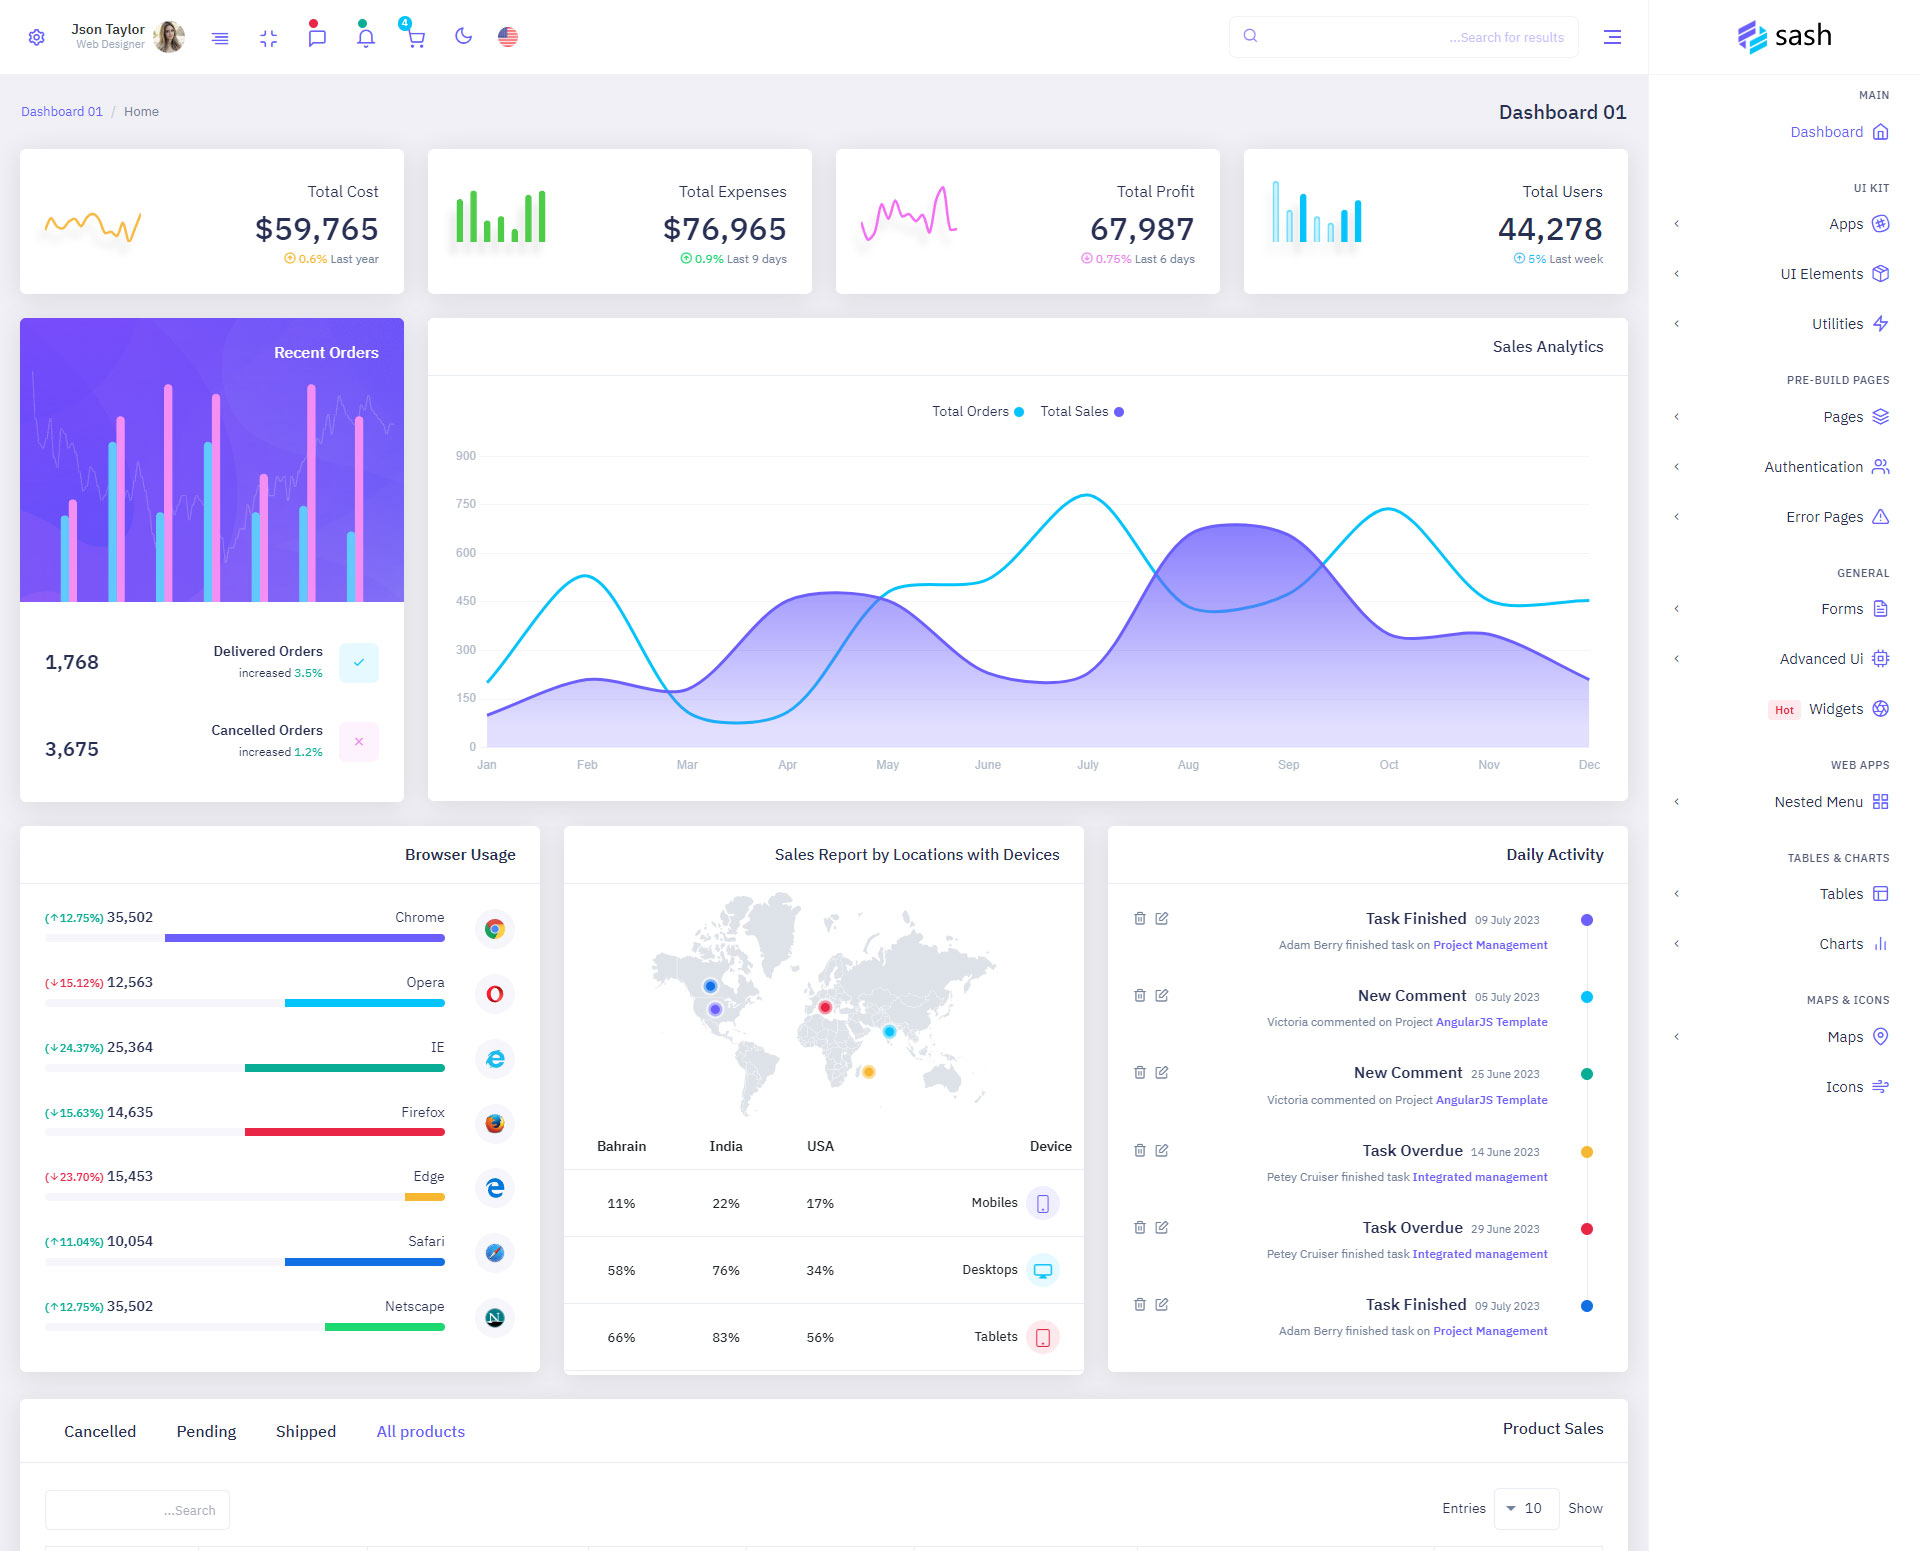Click the settings gear icon

tap(37, 38)
